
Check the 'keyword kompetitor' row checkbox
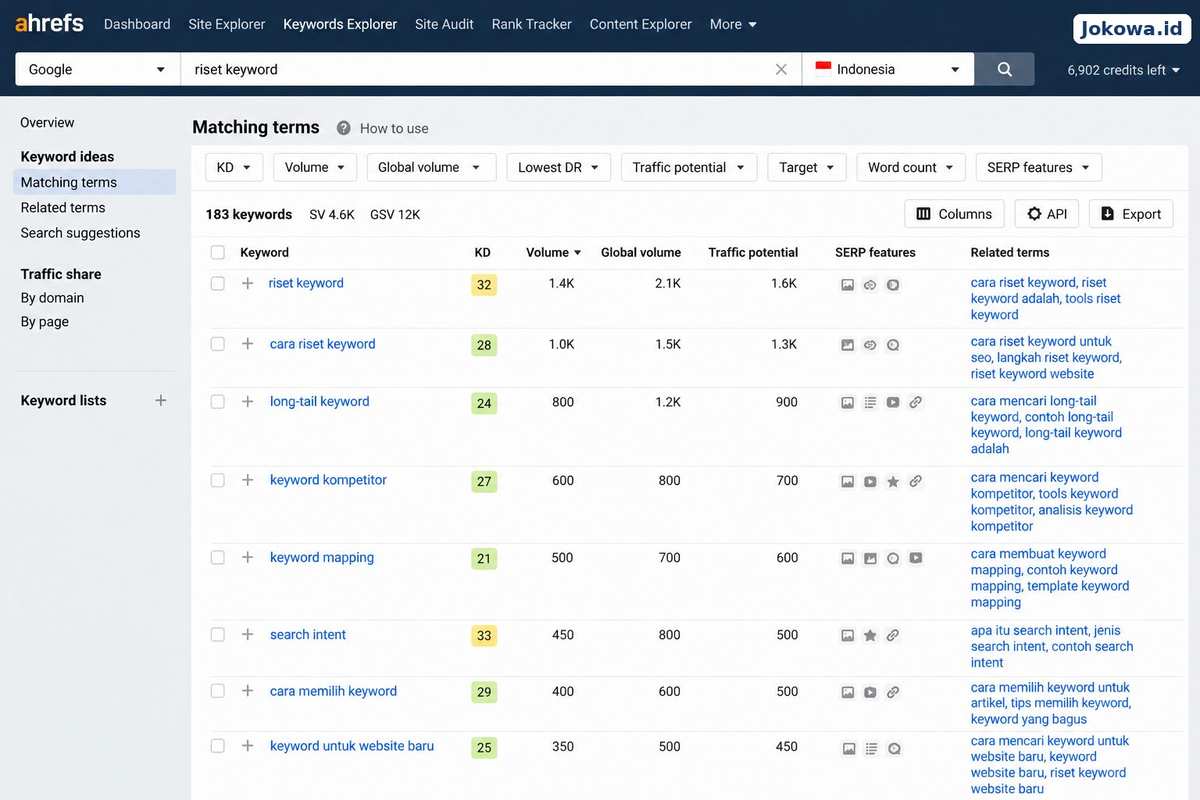click(x=217, y=480)
